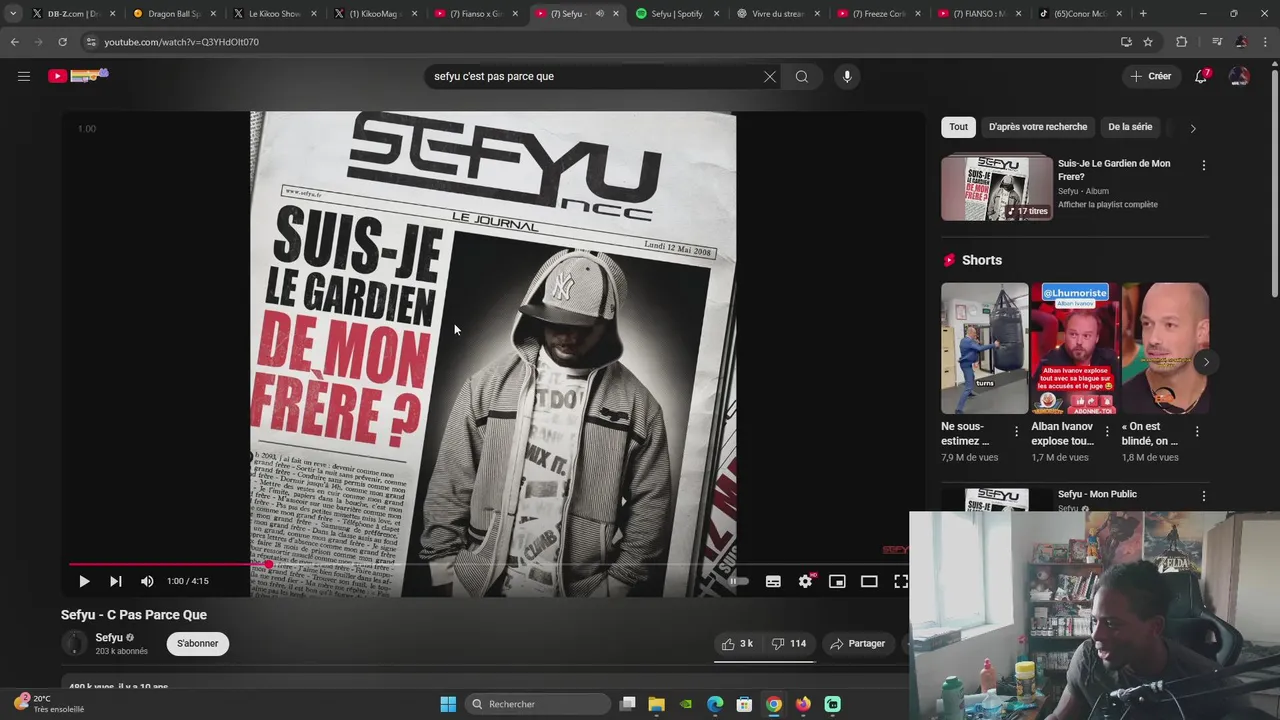
Task: Play the video
Action: point(84,581)
